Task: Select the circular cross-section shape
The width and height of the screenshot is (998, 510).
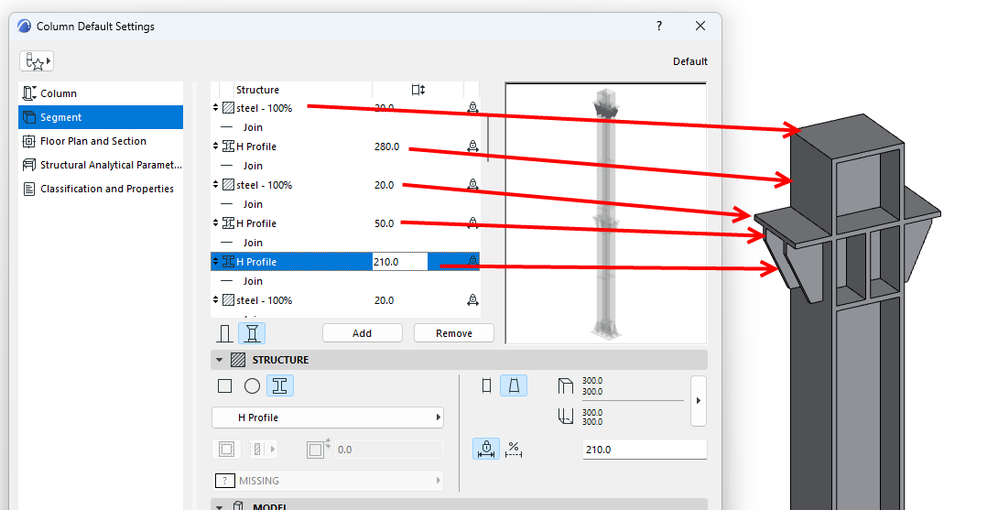Action: click(x=252, y=386)
